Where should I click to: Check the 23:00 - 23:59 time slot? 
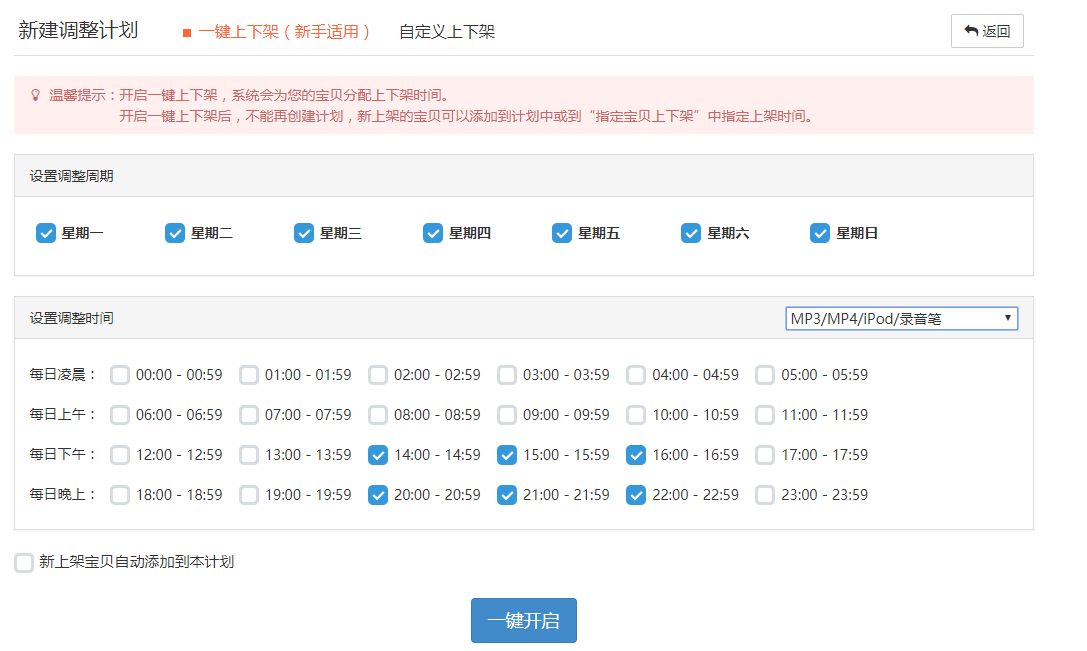point(765,495)
